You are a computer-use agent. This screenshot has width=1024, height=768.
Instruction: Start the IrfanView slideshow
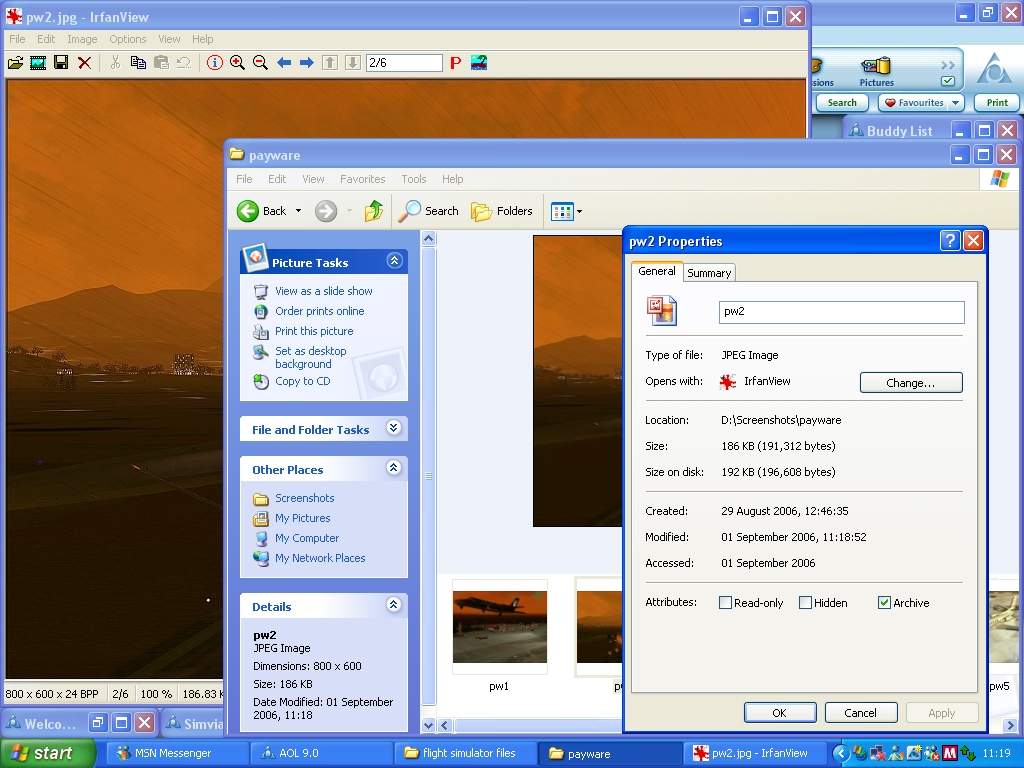pos(38,62)
